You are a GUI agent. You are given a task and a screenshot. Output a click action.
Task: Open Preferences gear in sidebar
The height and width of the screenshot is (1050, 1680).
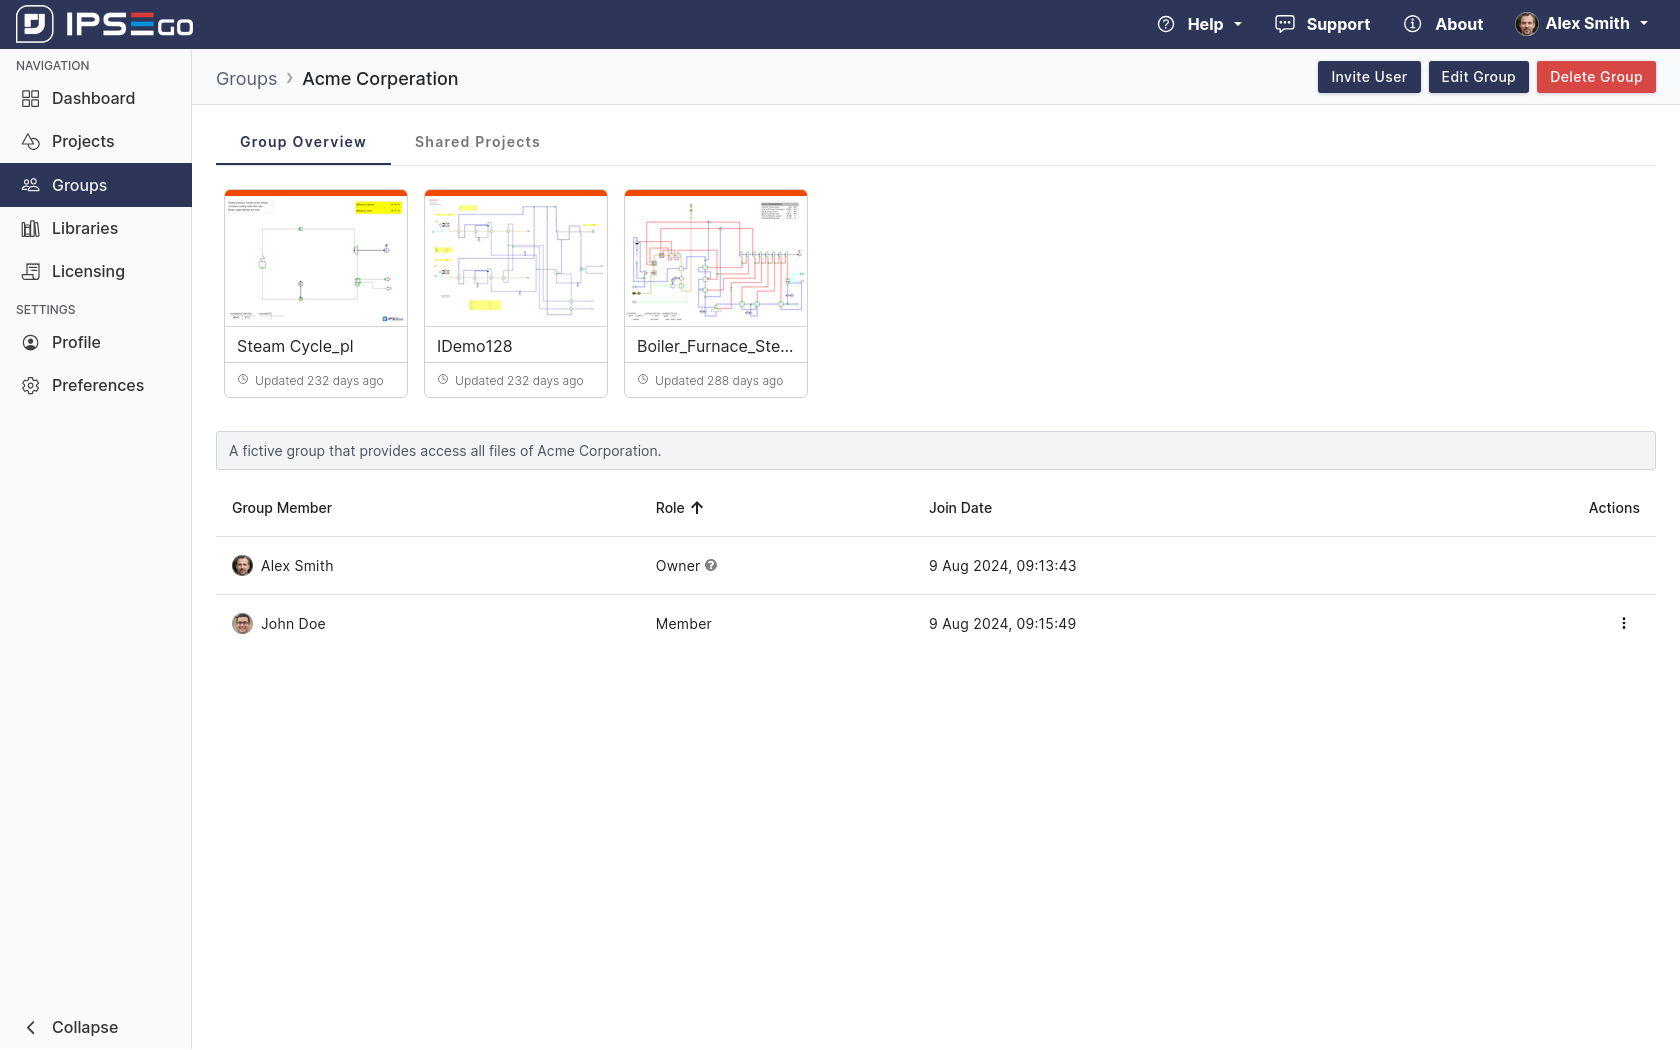coord(31,385)
